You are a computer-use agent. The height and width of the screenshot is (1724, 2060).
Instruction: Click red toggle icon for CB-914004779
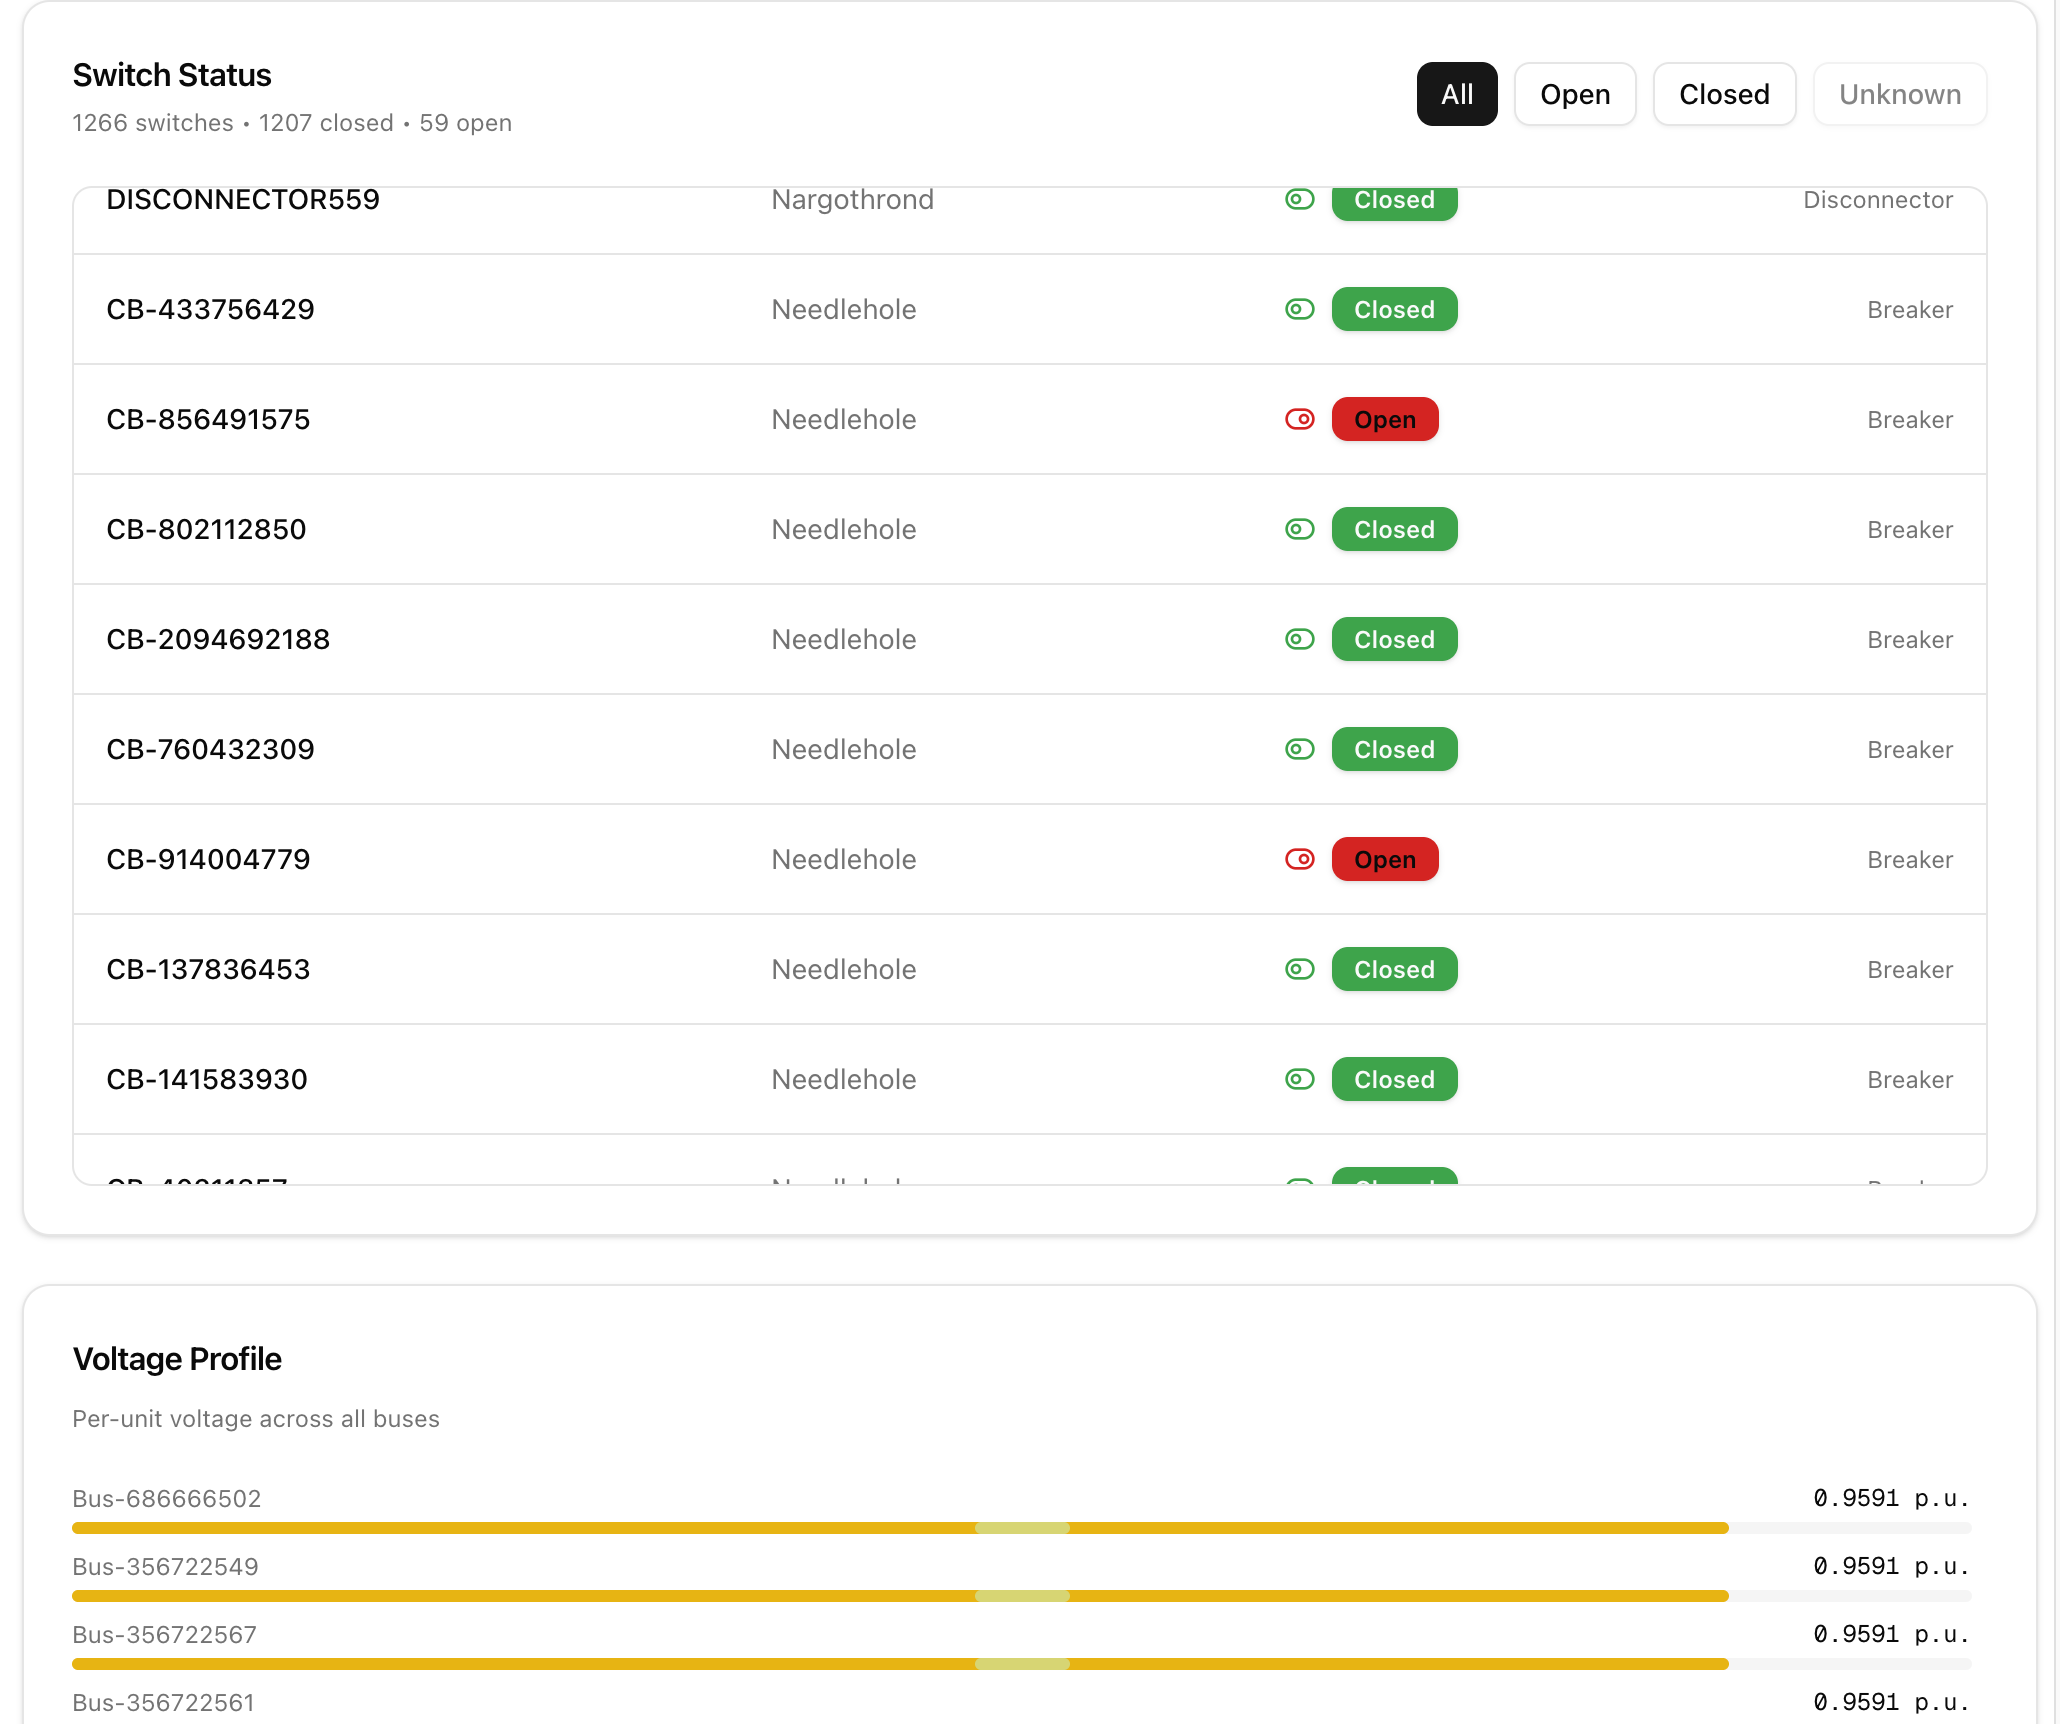pos(1299,859)
